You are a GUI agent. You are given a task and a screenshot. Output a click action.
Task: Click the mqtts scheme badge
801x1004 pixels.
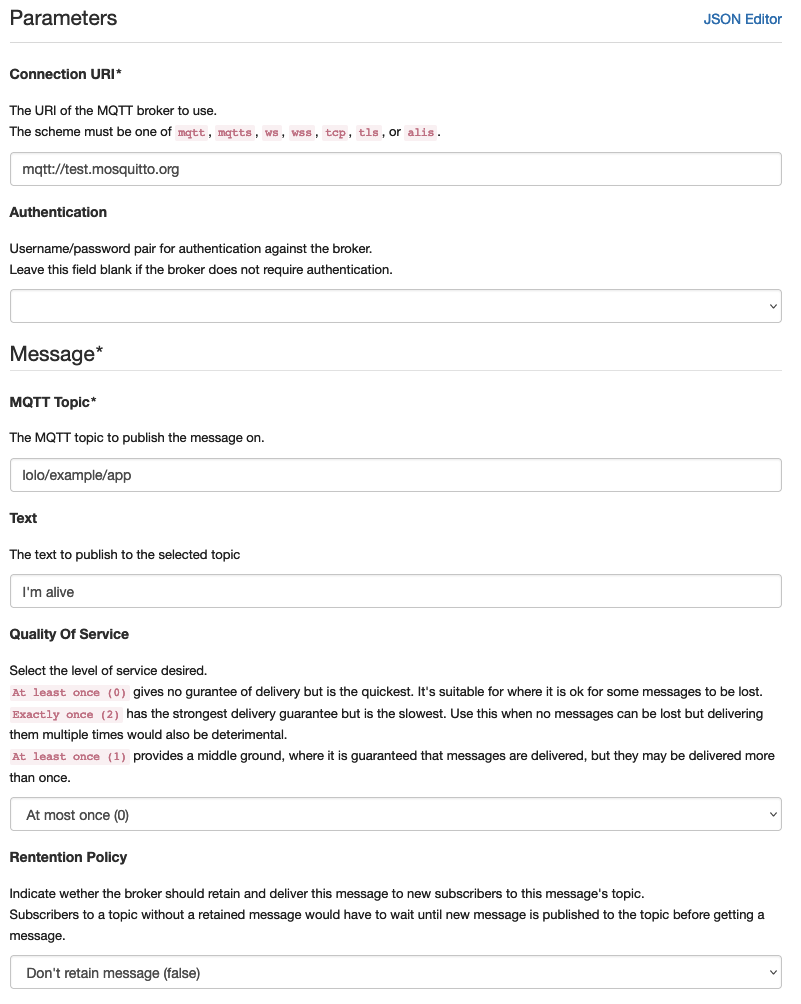click(234, 132)
